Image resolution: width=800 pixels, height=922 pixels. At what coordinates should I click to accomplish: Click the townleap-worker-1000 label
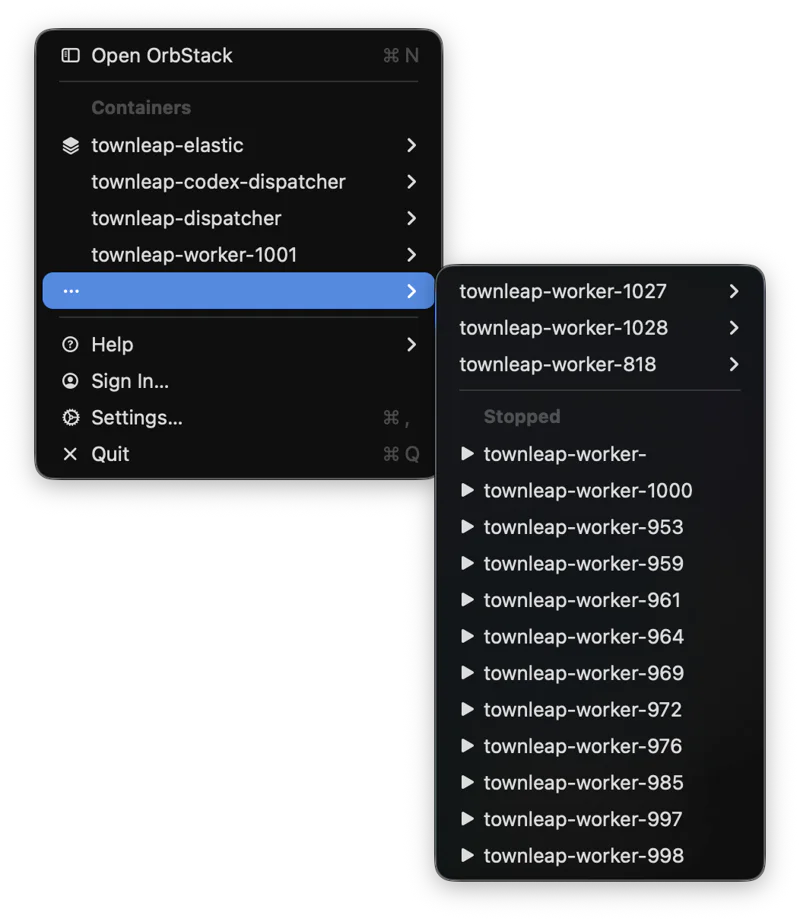click(588, 490)
